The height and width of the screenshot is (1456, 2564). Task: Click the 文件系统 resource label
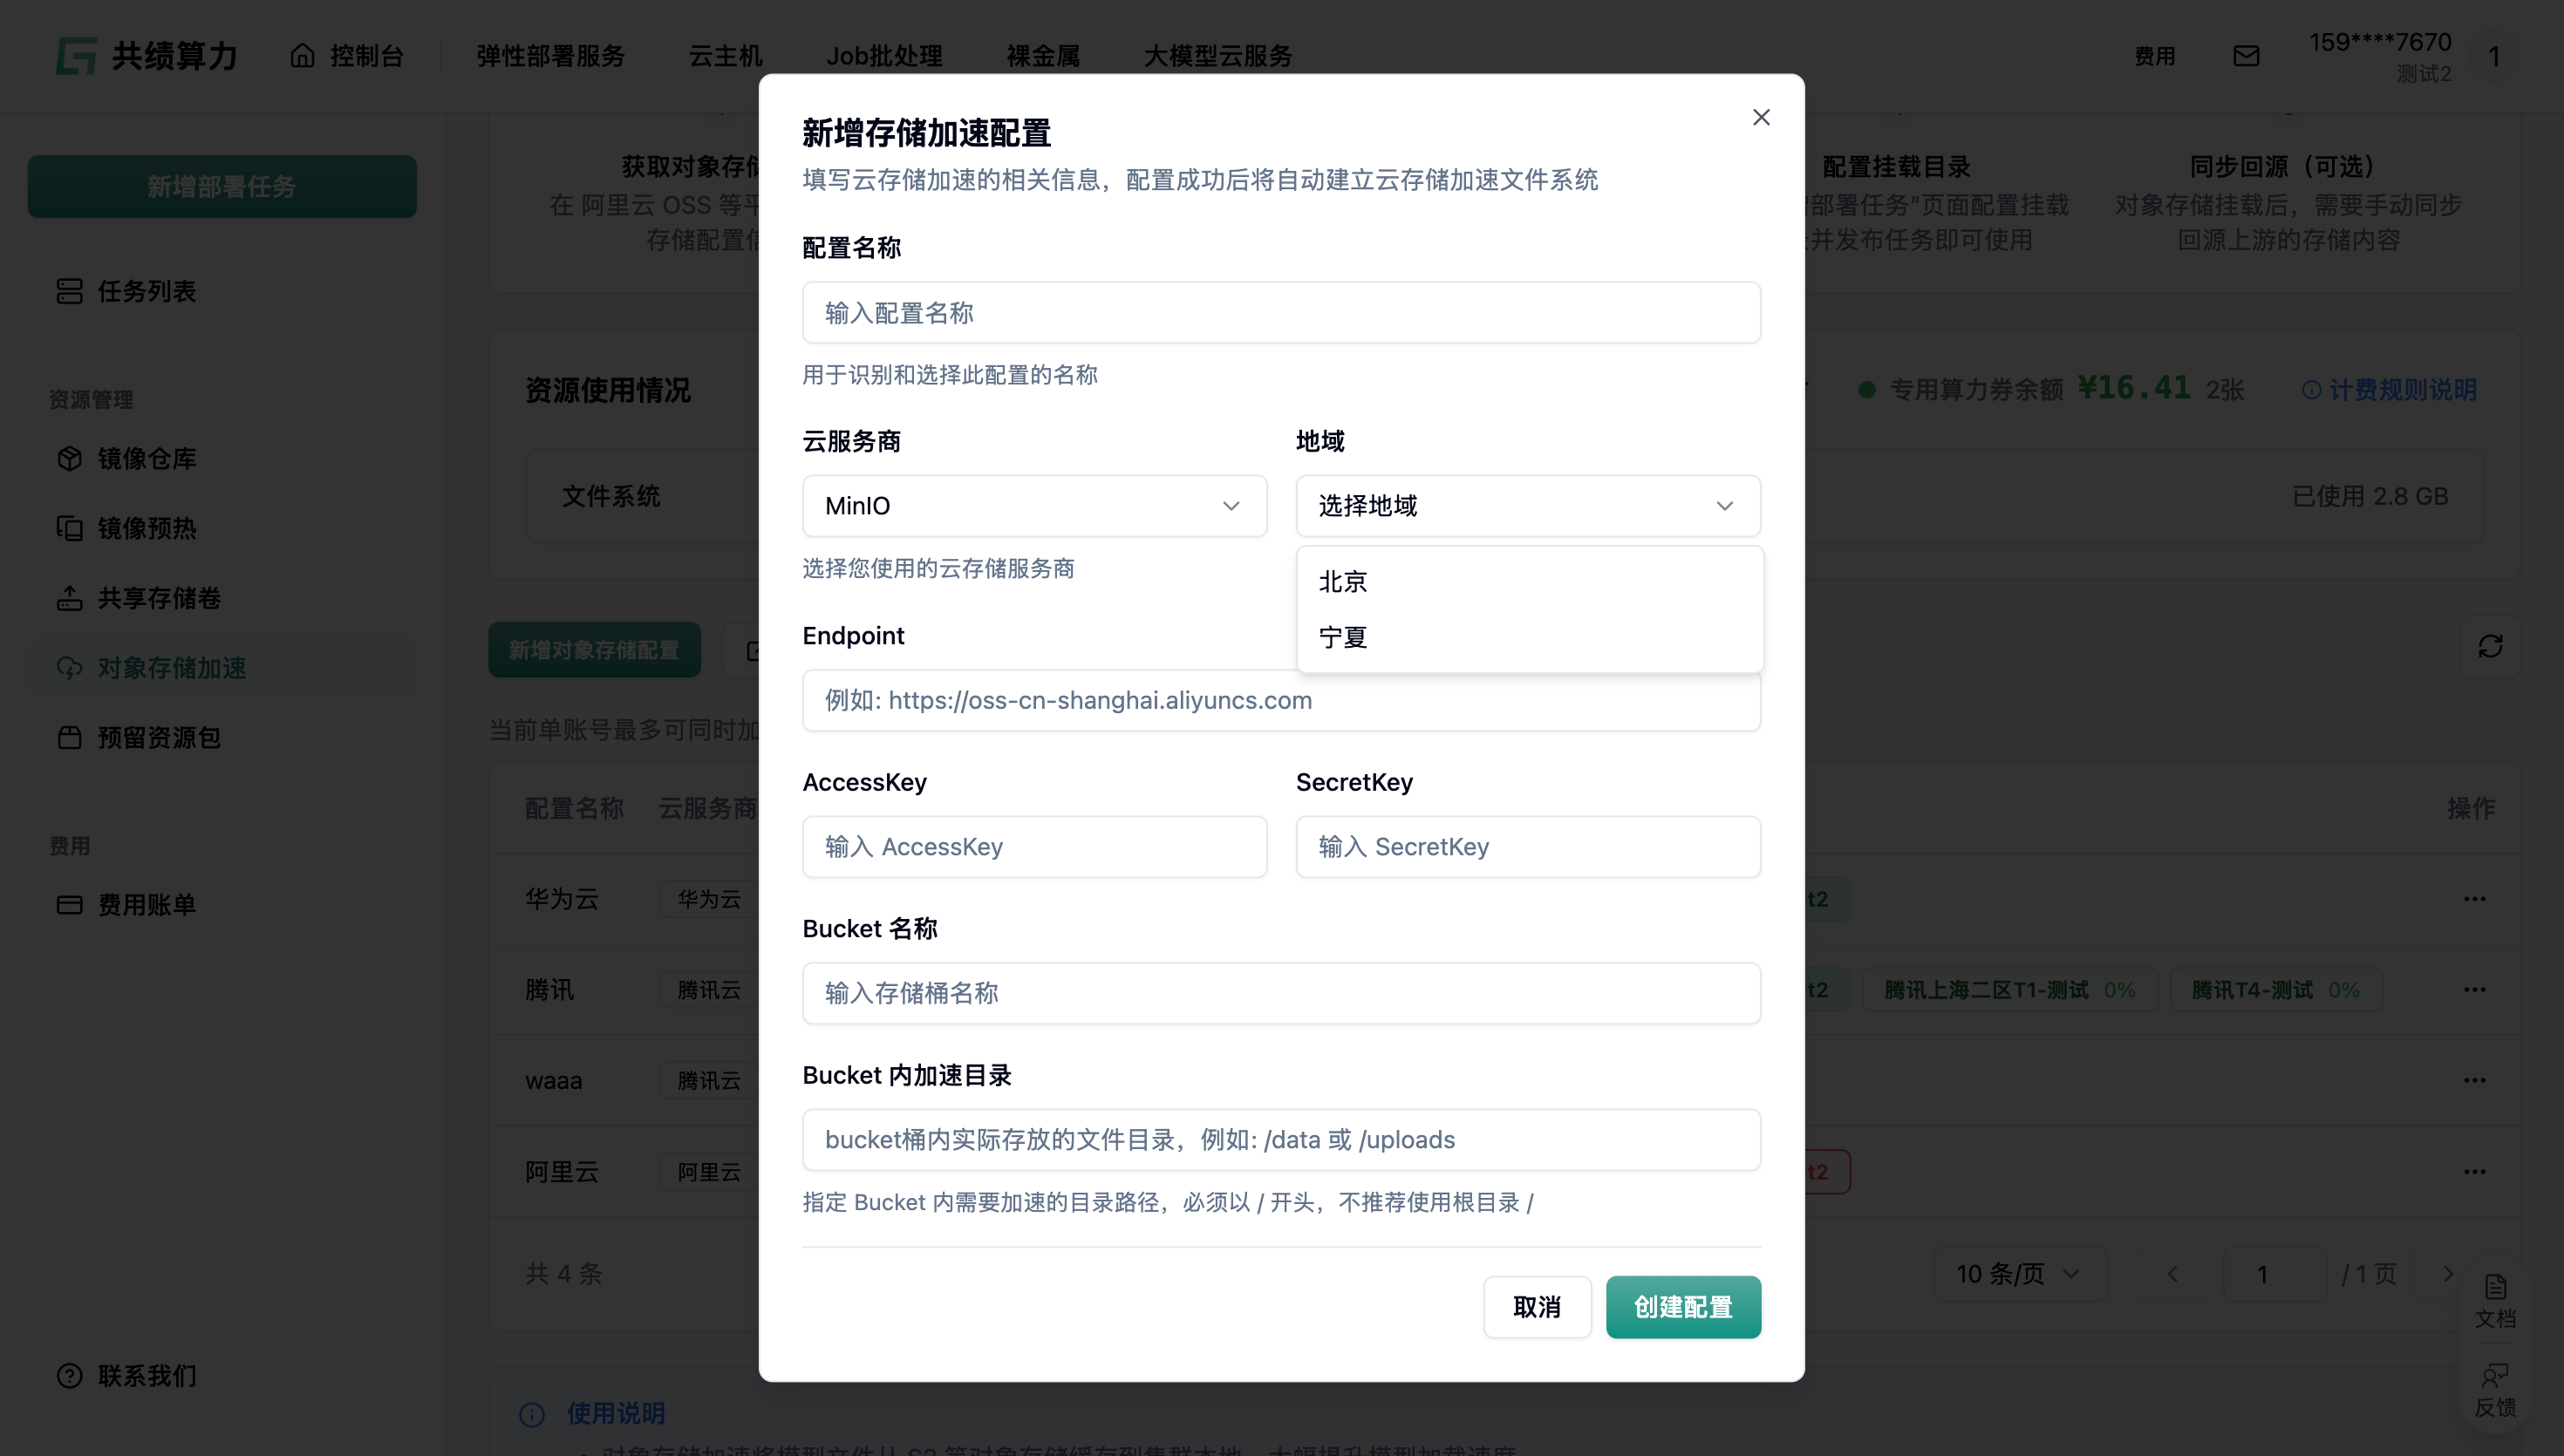[611, 496]
